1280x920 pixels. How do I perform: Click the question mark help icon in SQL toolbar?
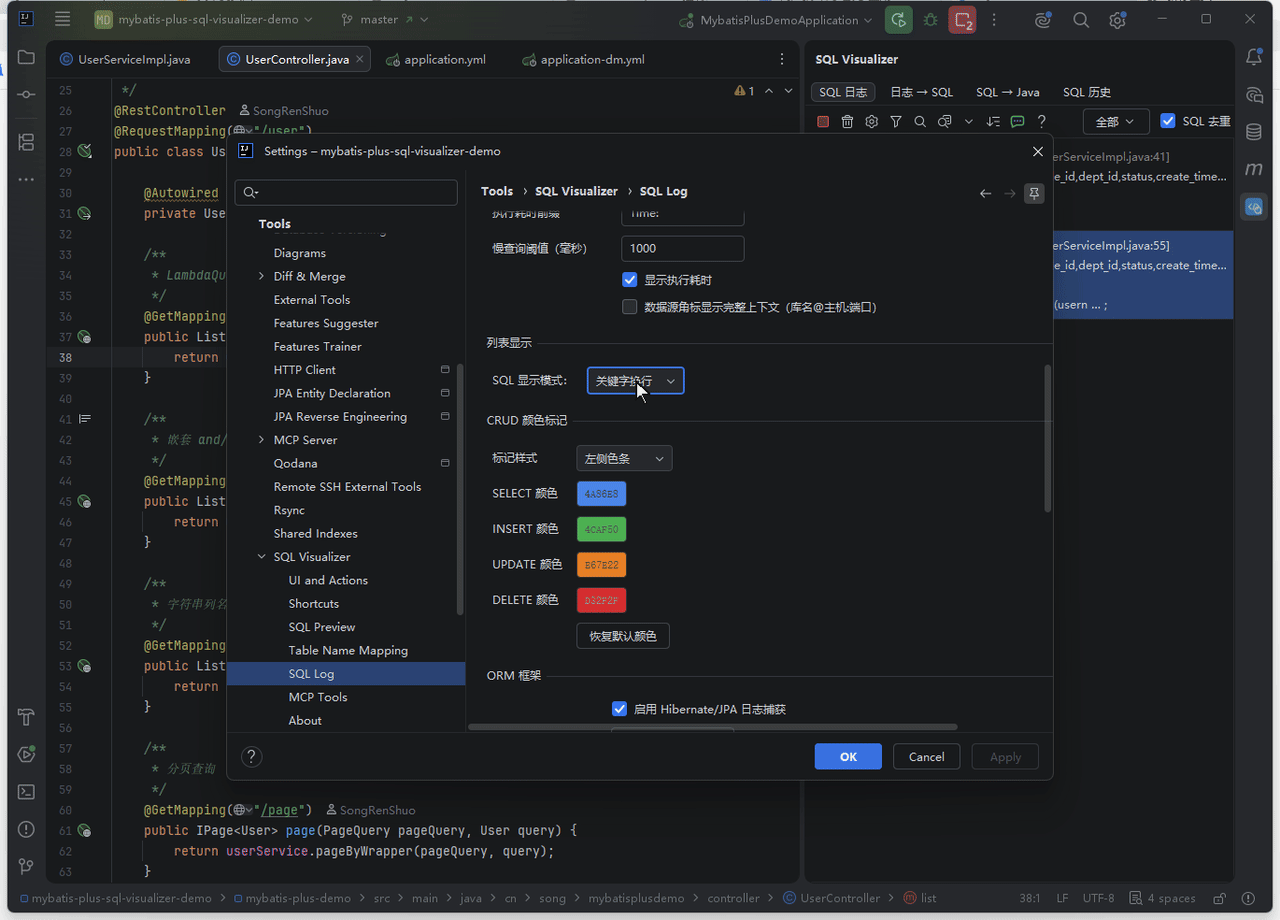pyautogui.click(x=1041, y=121)
